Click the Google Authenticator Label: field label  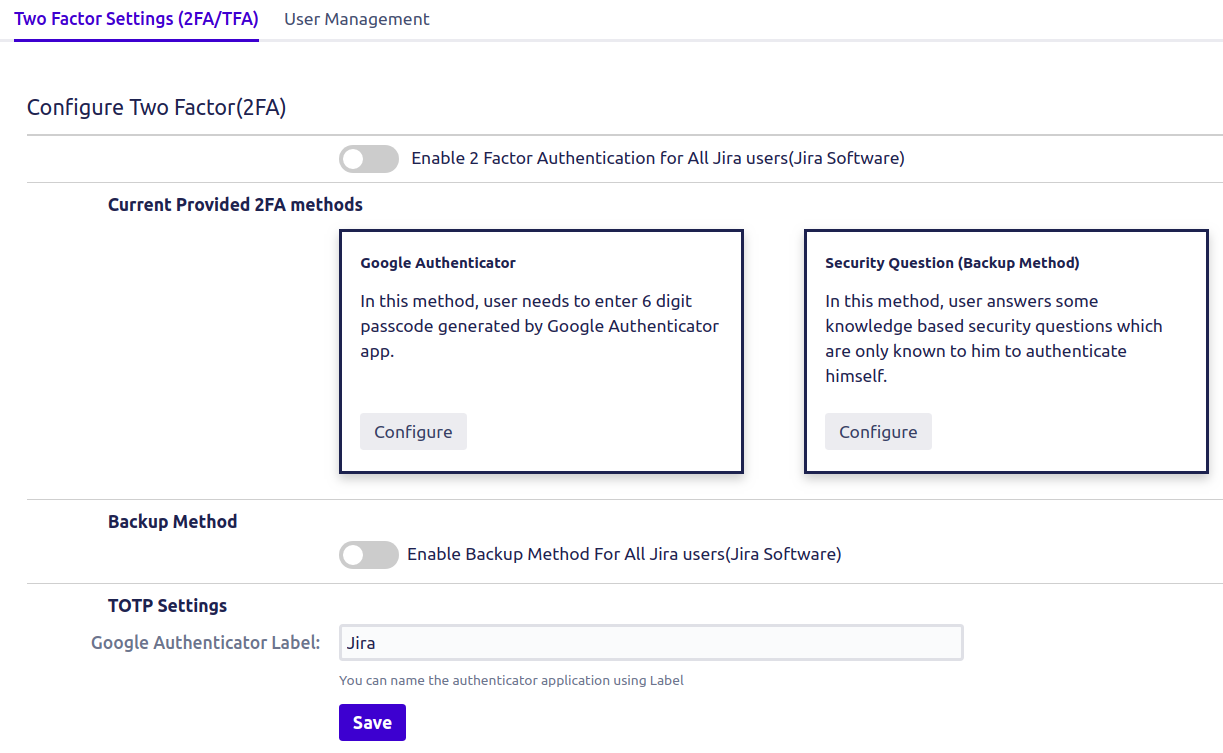(206, 643)
